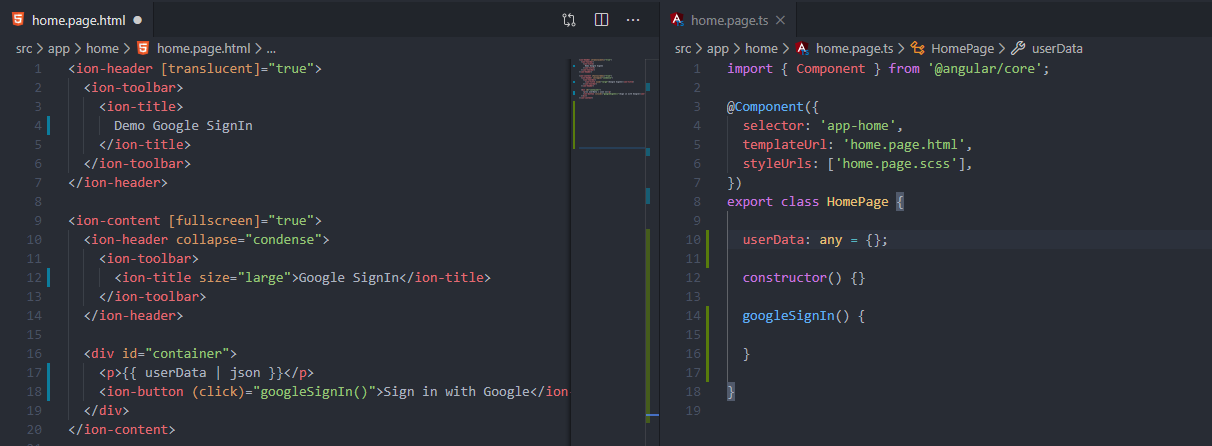Click the div id="container" line
This screenshot has width=1212, height=446.
pyautogui.click(x=160, y=354)
